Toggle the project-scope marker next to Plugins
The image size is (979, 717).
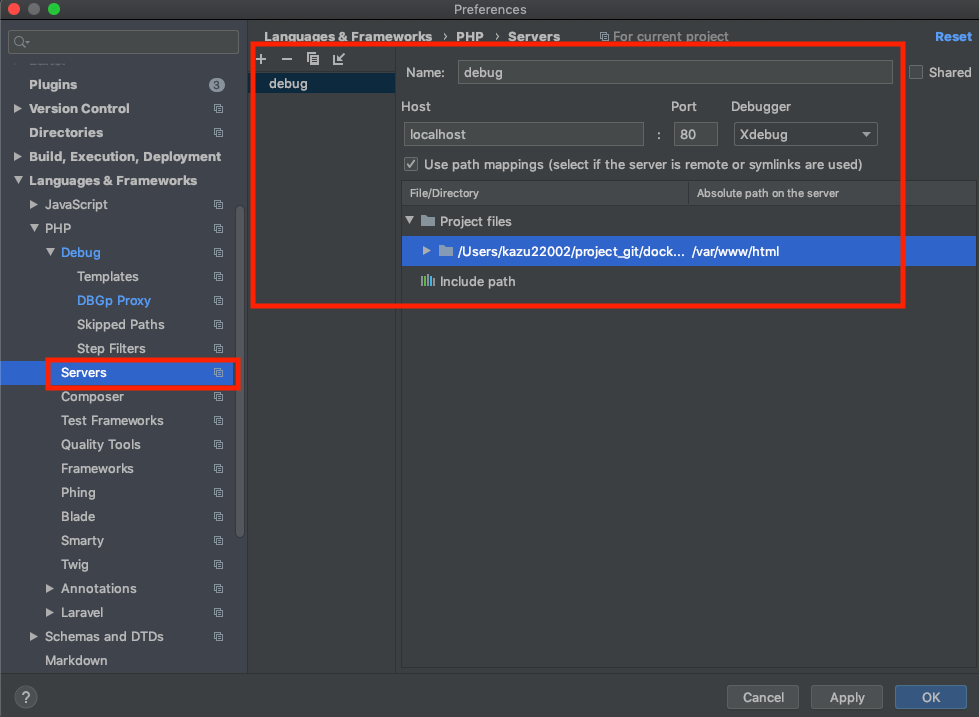tap(217, 84)
